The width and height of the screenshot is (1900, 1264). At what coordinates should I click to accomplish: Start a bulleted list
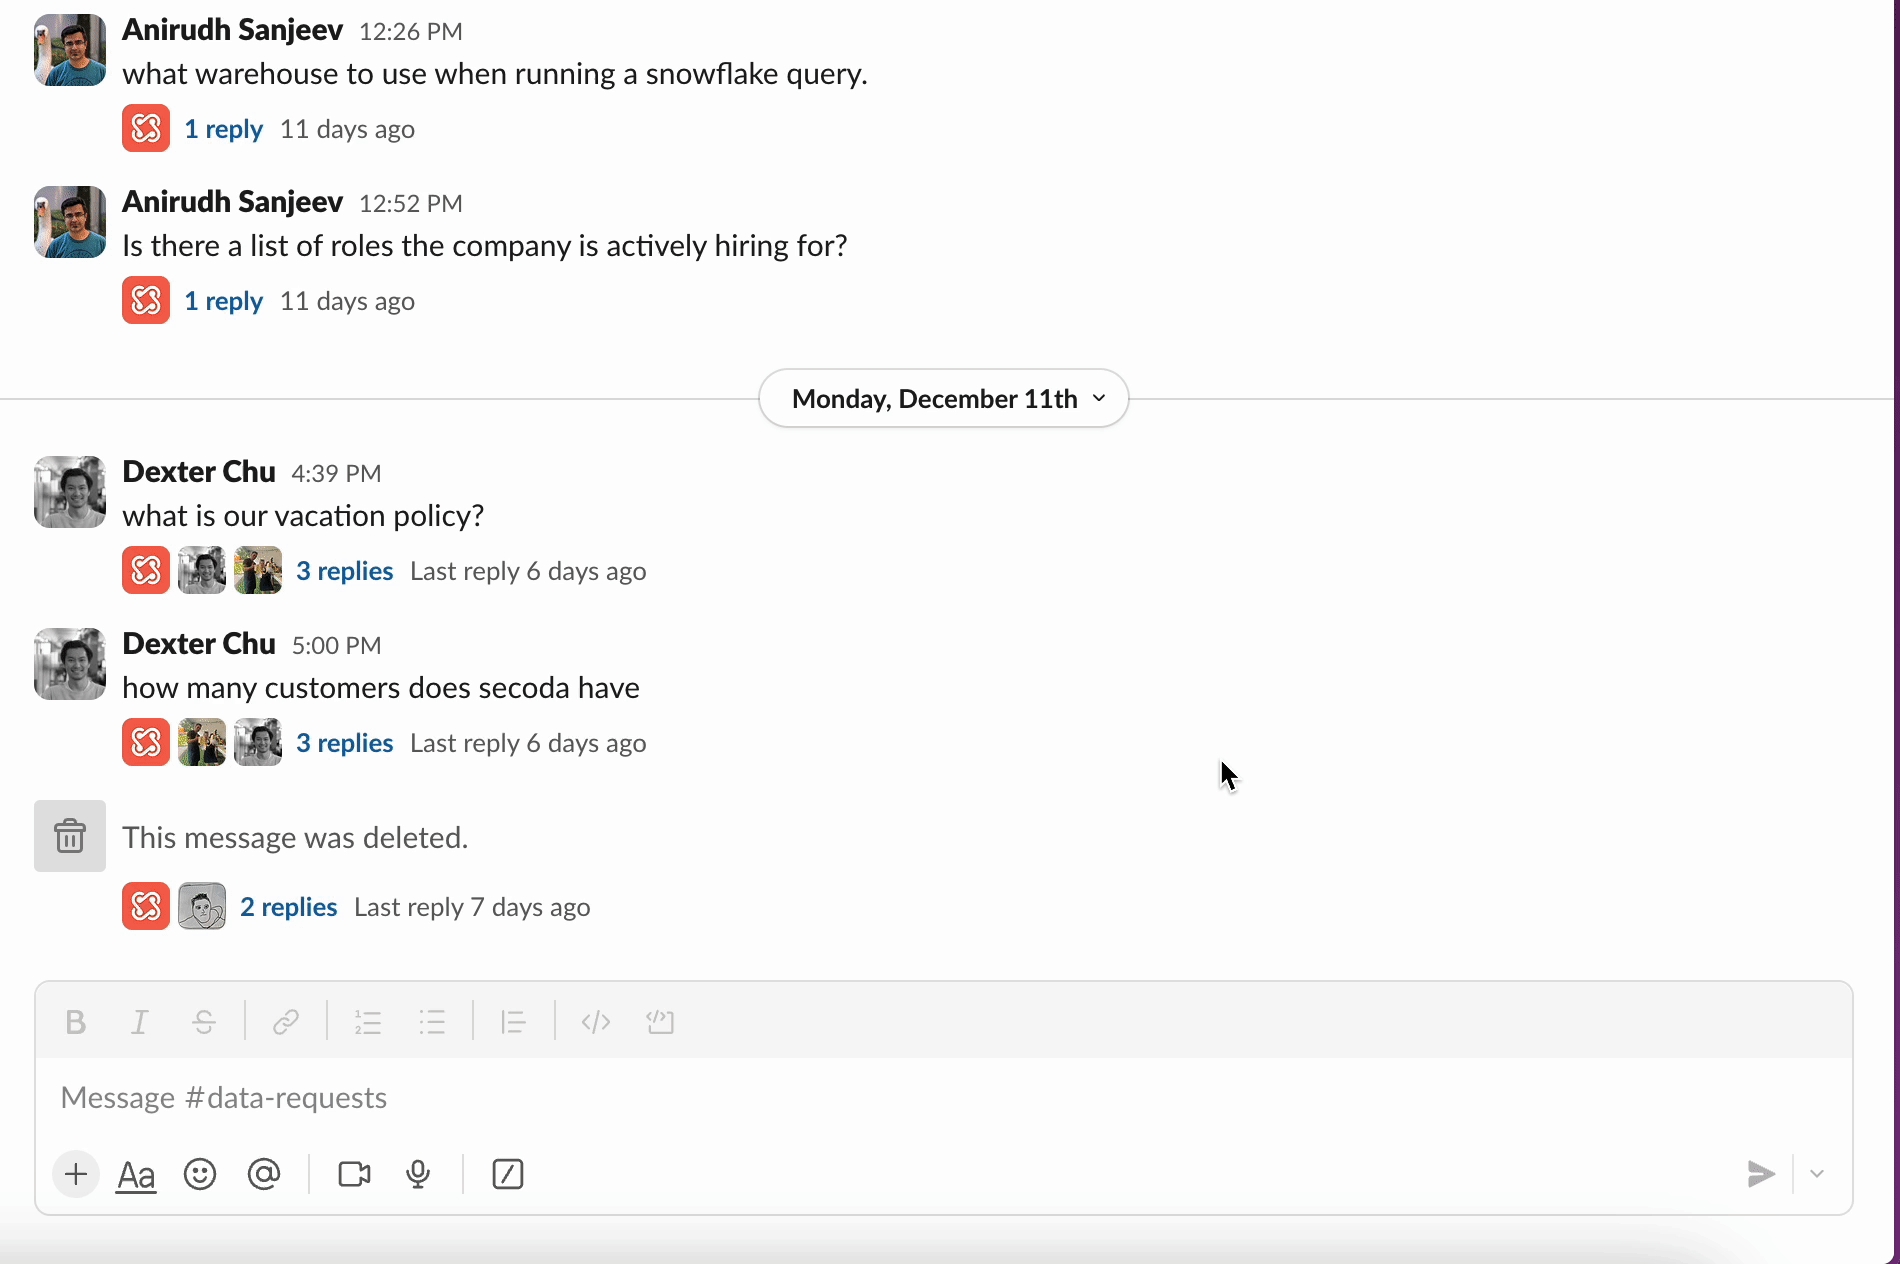(x=432, y=1022)
